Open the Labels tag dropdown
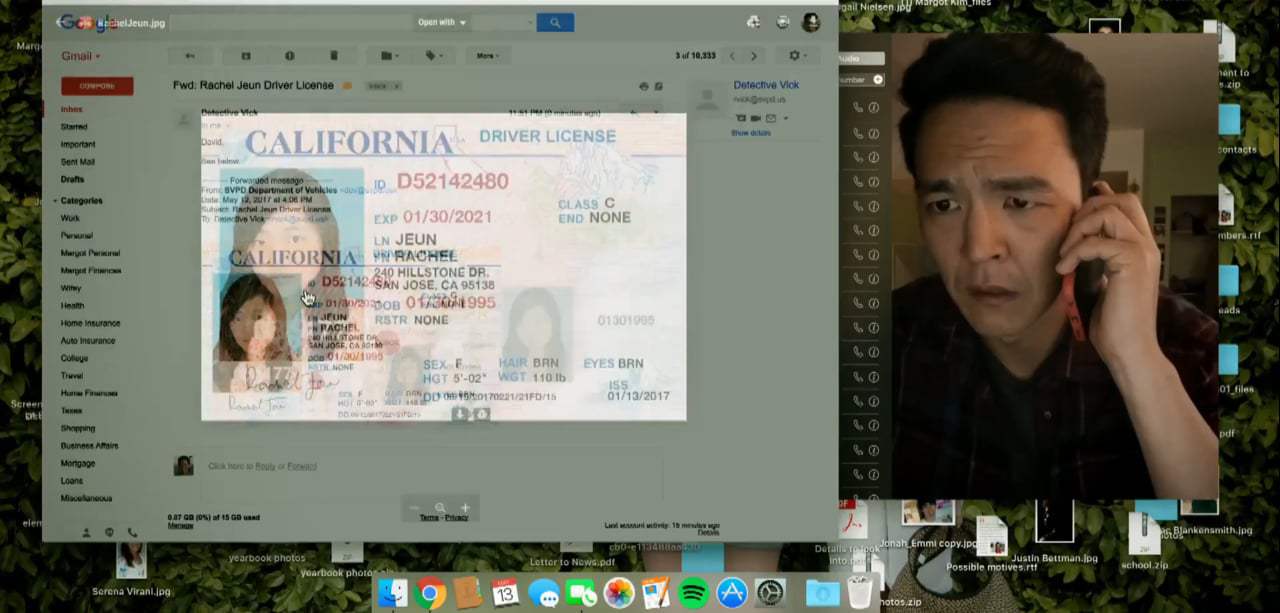This screenshot has width=1280, height=613. 435,56
